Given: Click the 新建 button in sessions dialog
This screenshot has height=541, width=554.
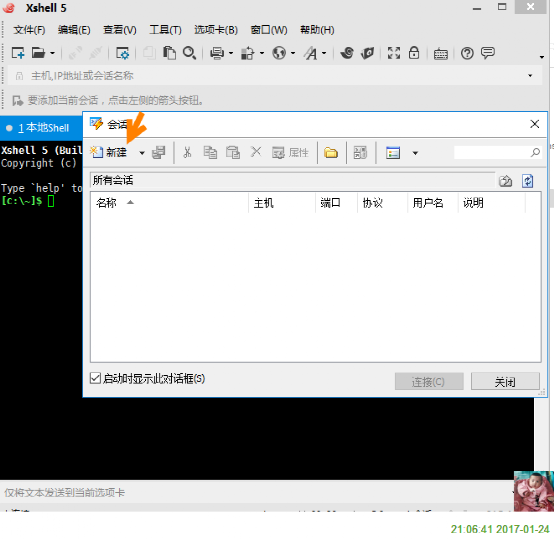Looking at the screenshot, I should point(109,153).
